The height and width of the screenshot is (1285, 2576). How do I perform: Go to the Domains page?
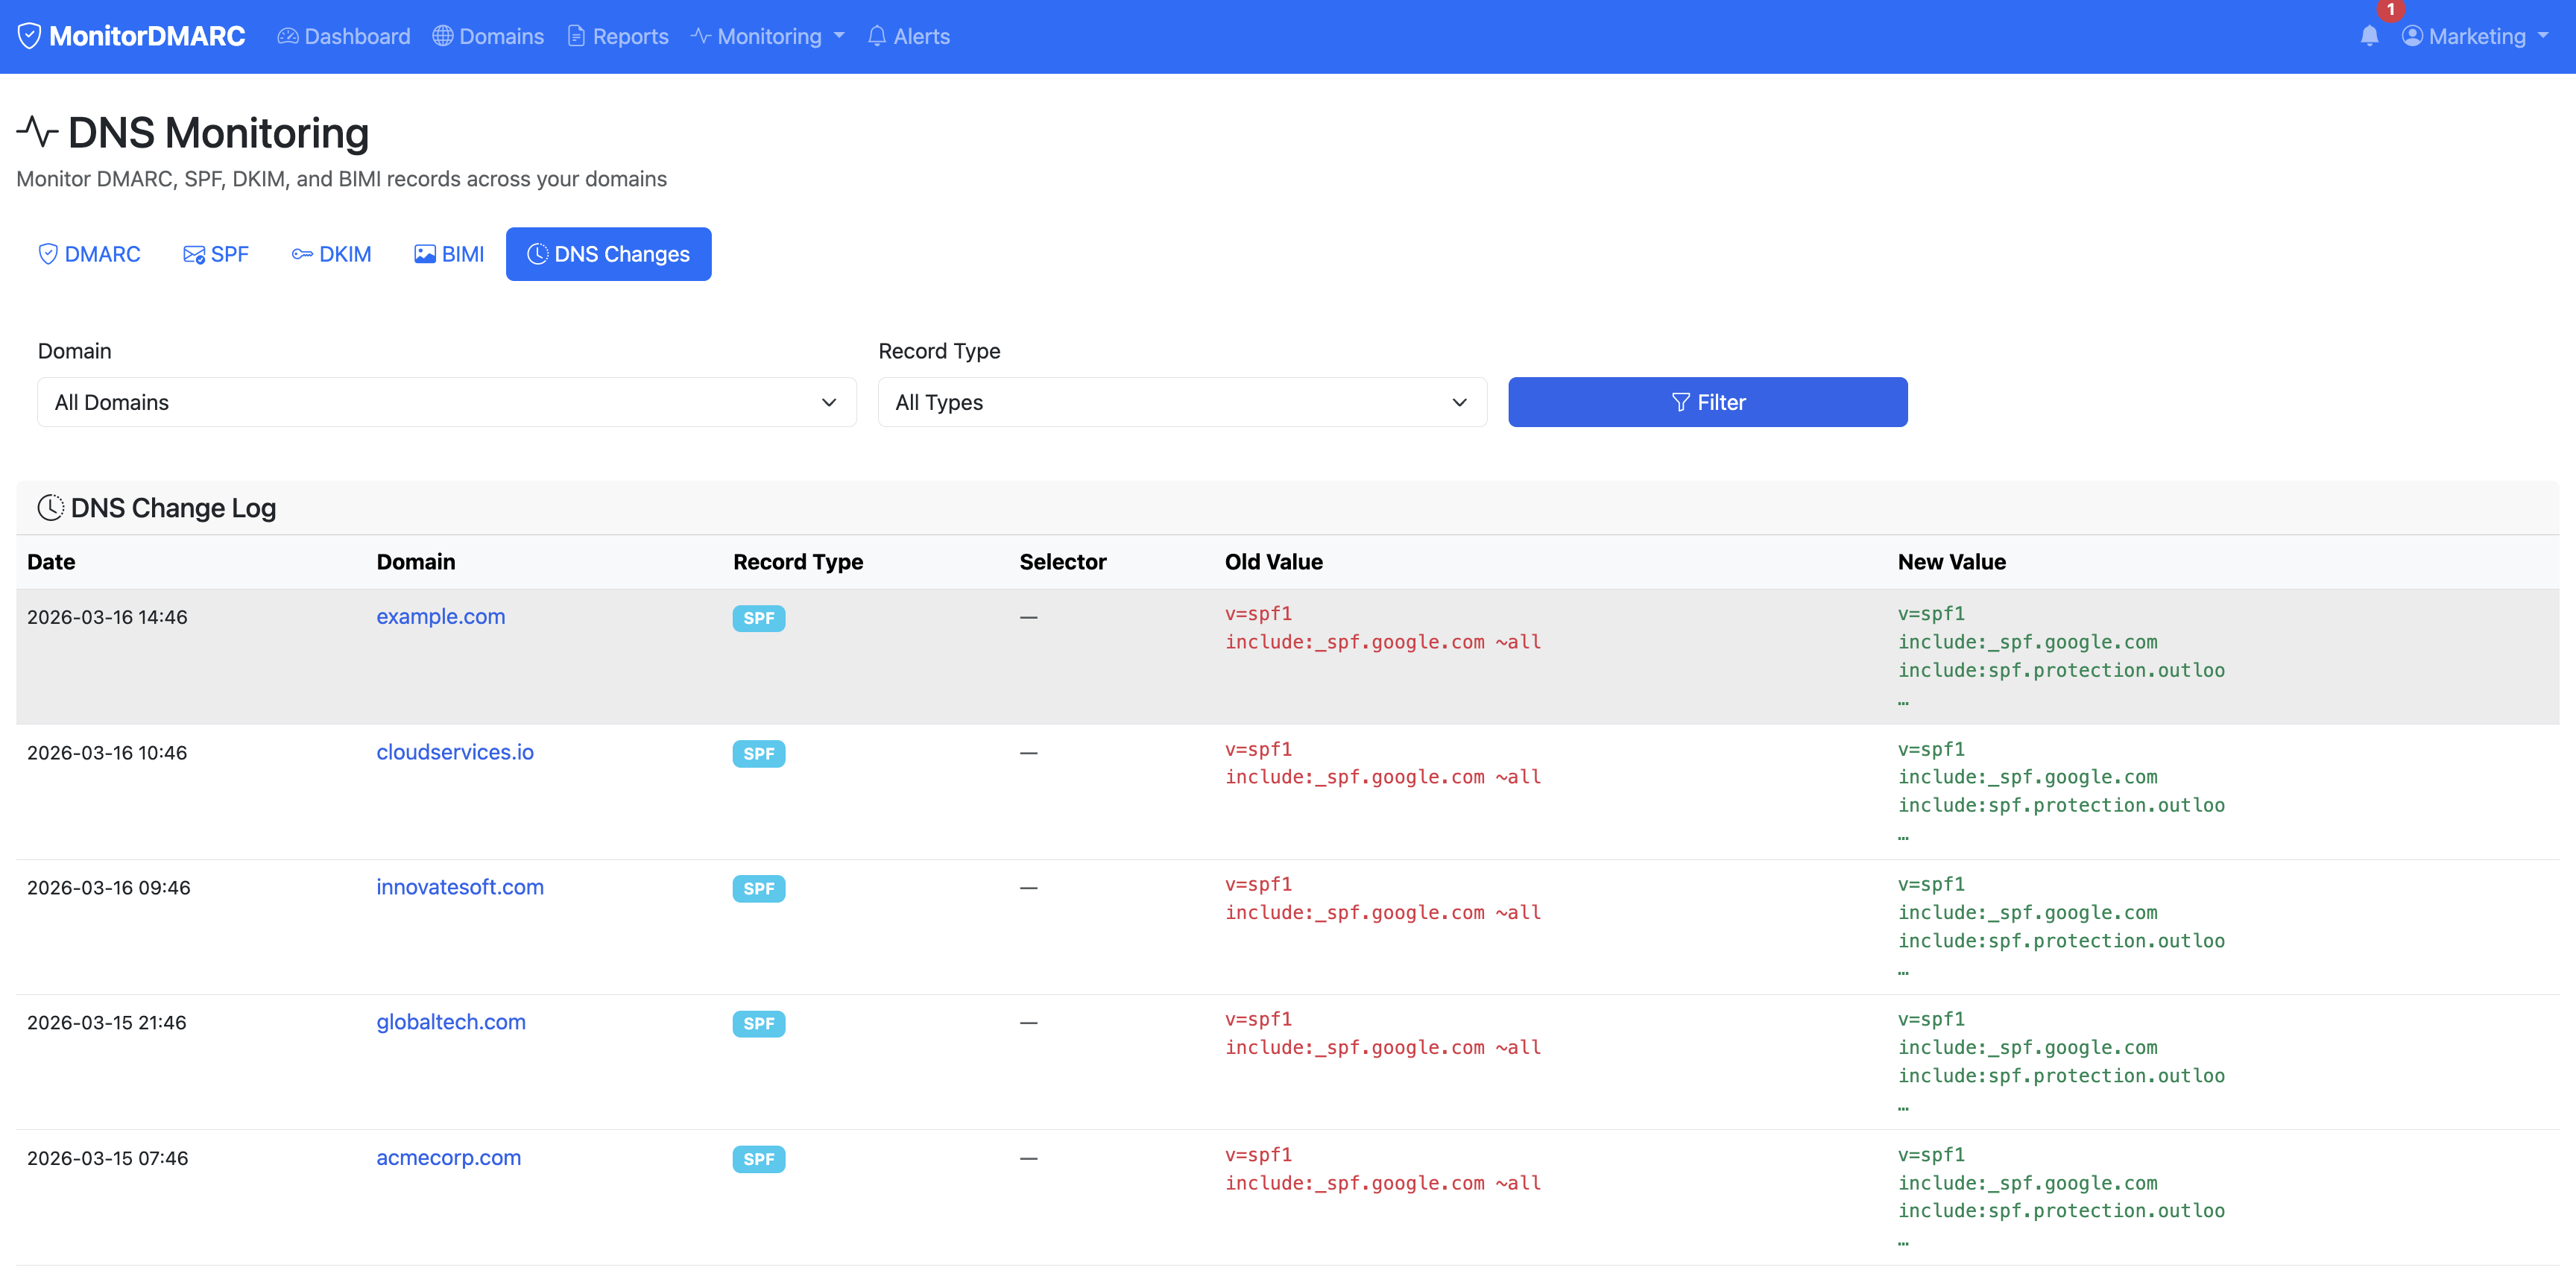click(488, 36)
